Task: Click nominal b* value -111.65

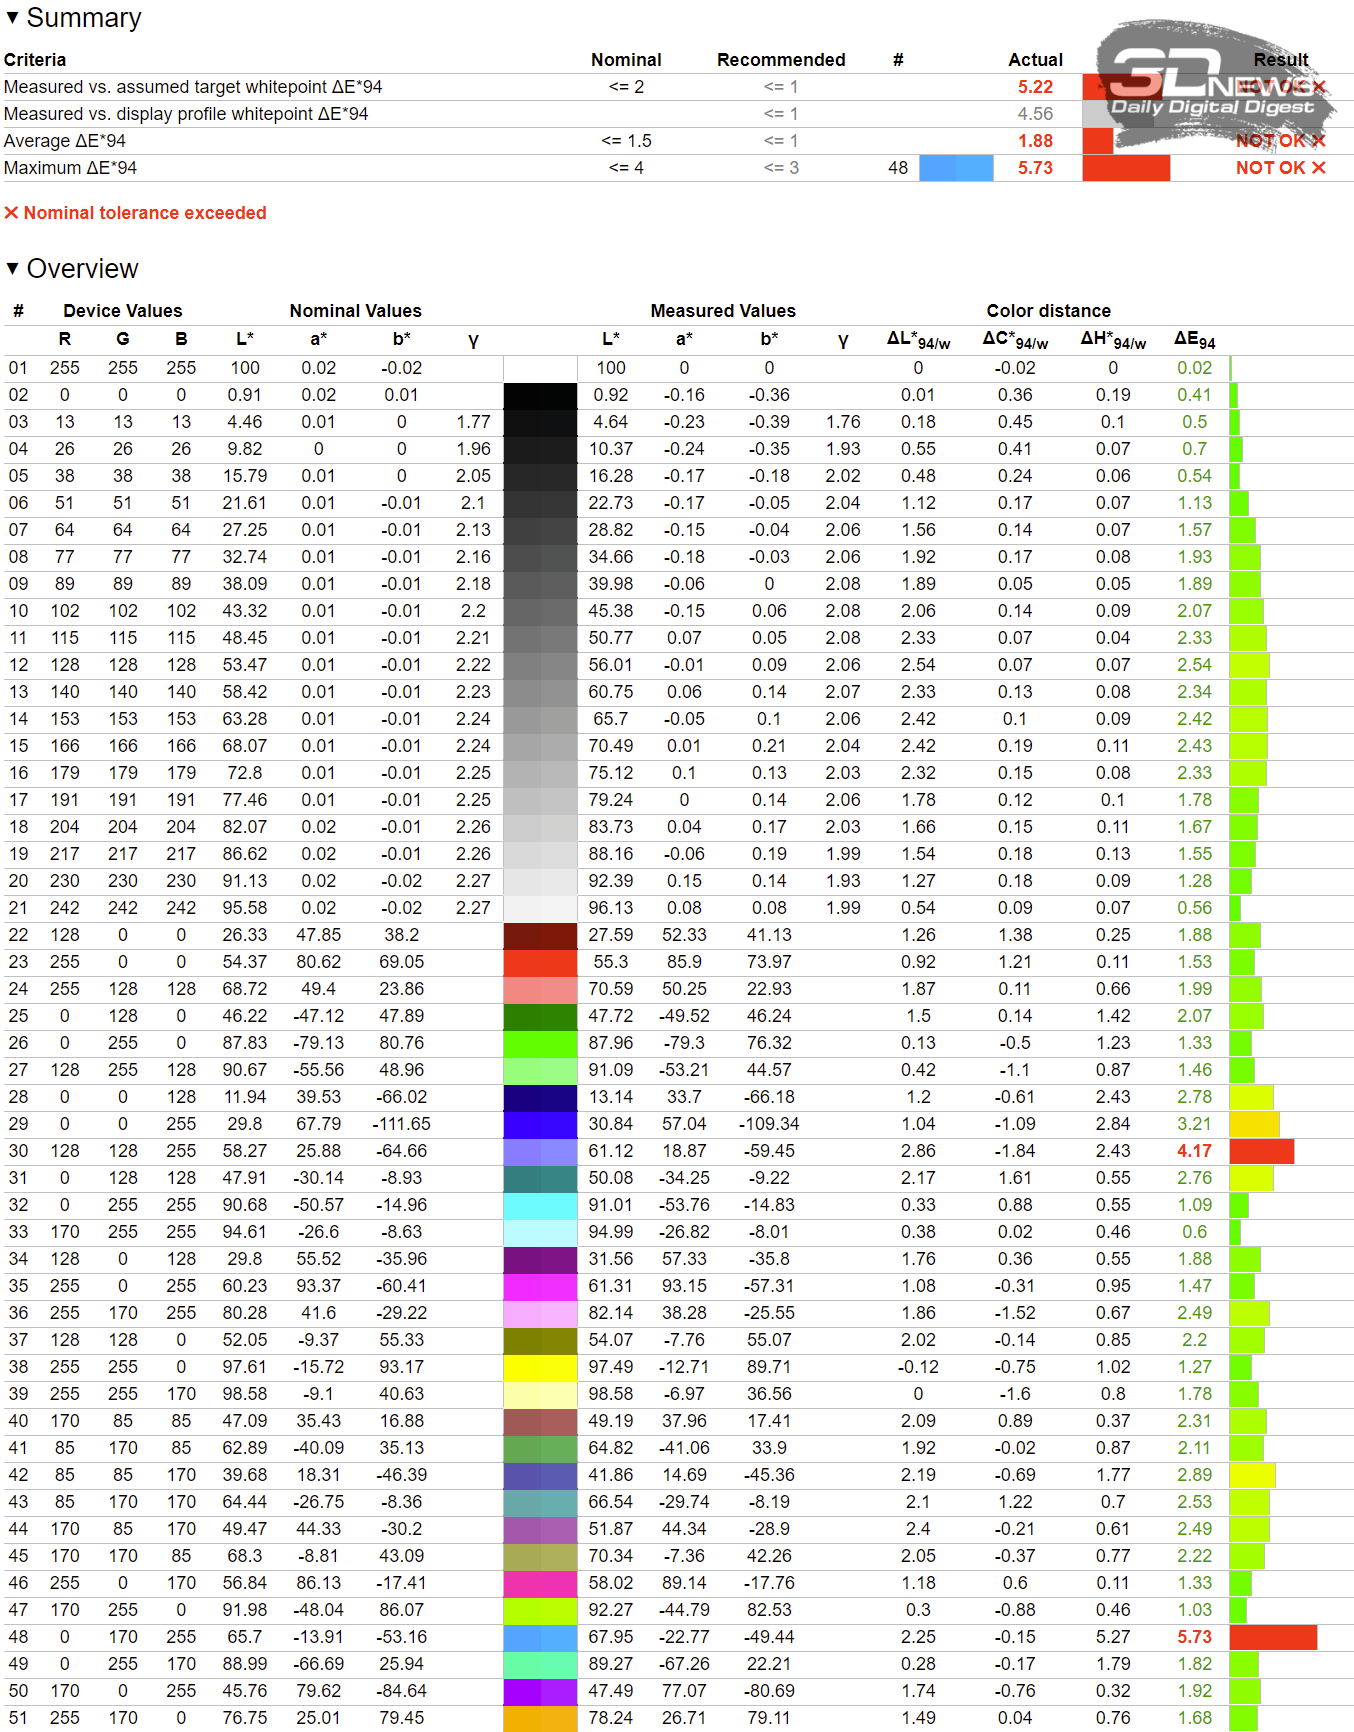Action: point(401,1124)
